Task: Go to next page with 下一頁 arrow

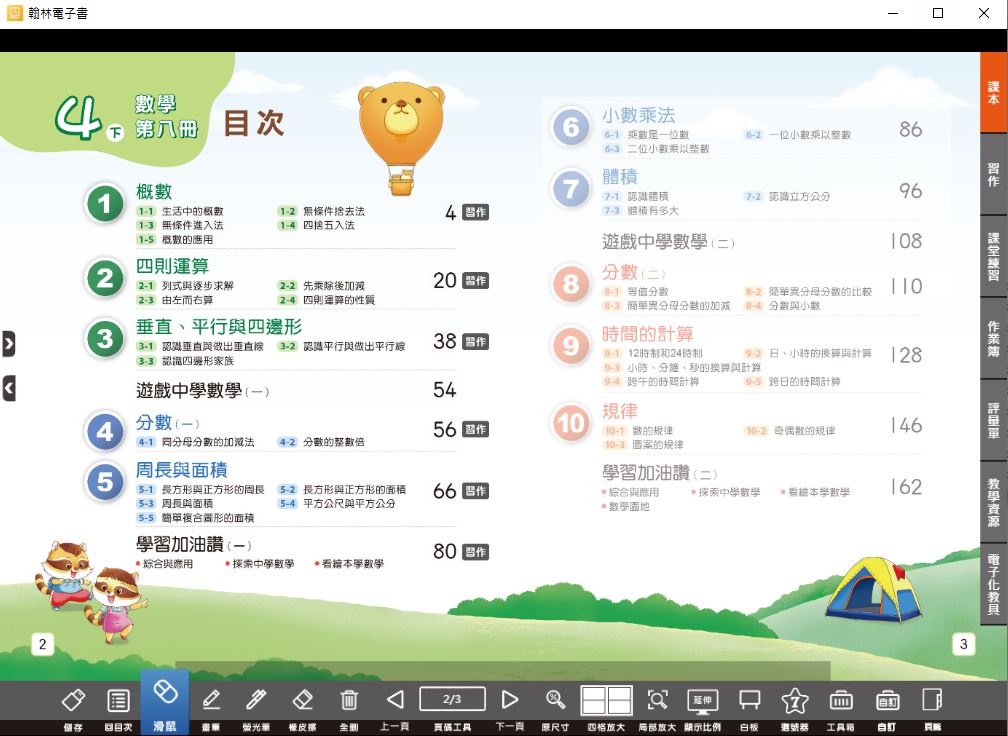Action: [x=510, y=699]
